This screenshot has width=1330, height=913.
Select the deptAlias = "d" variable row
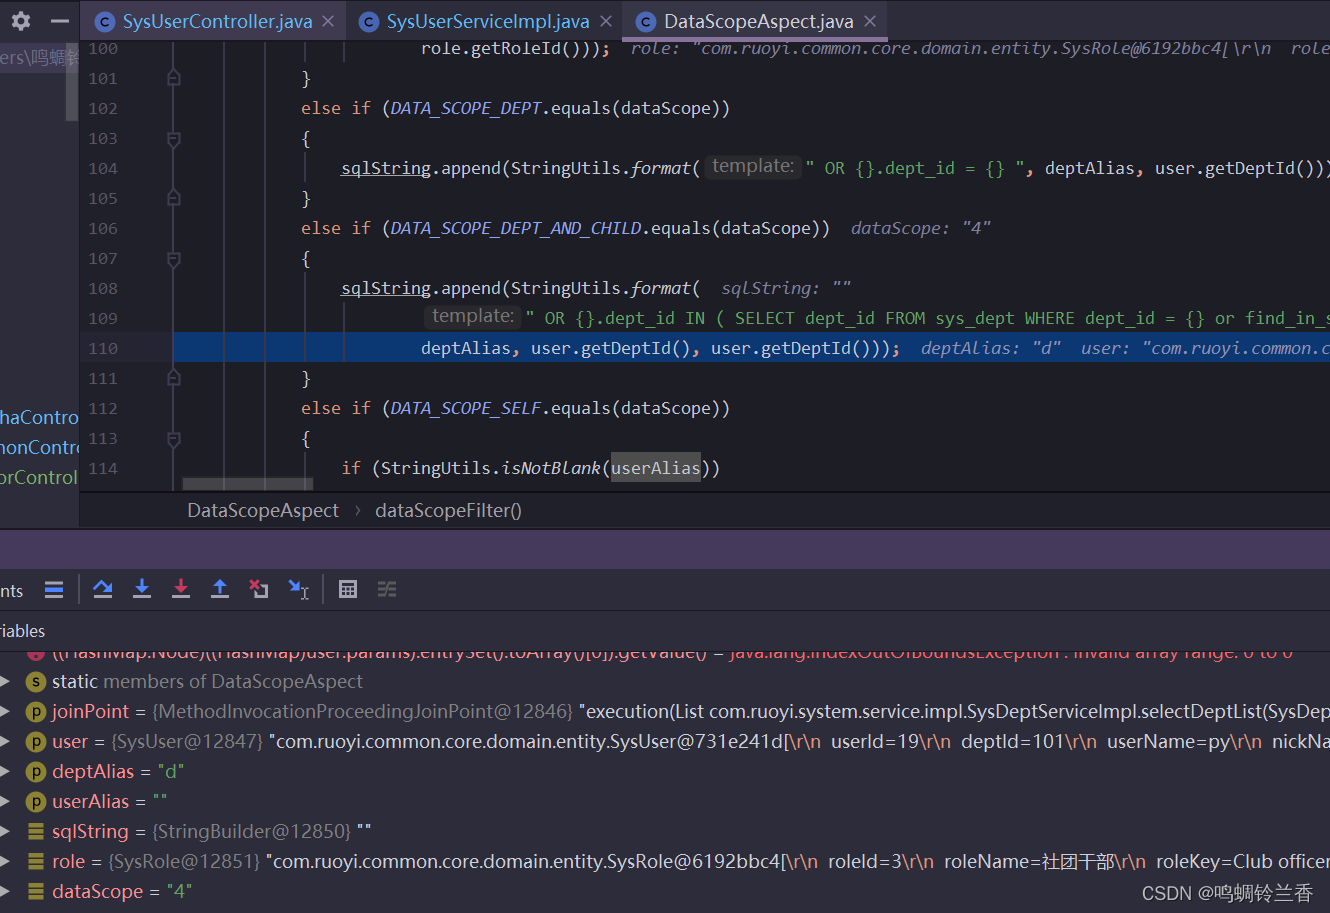point(665,771)
